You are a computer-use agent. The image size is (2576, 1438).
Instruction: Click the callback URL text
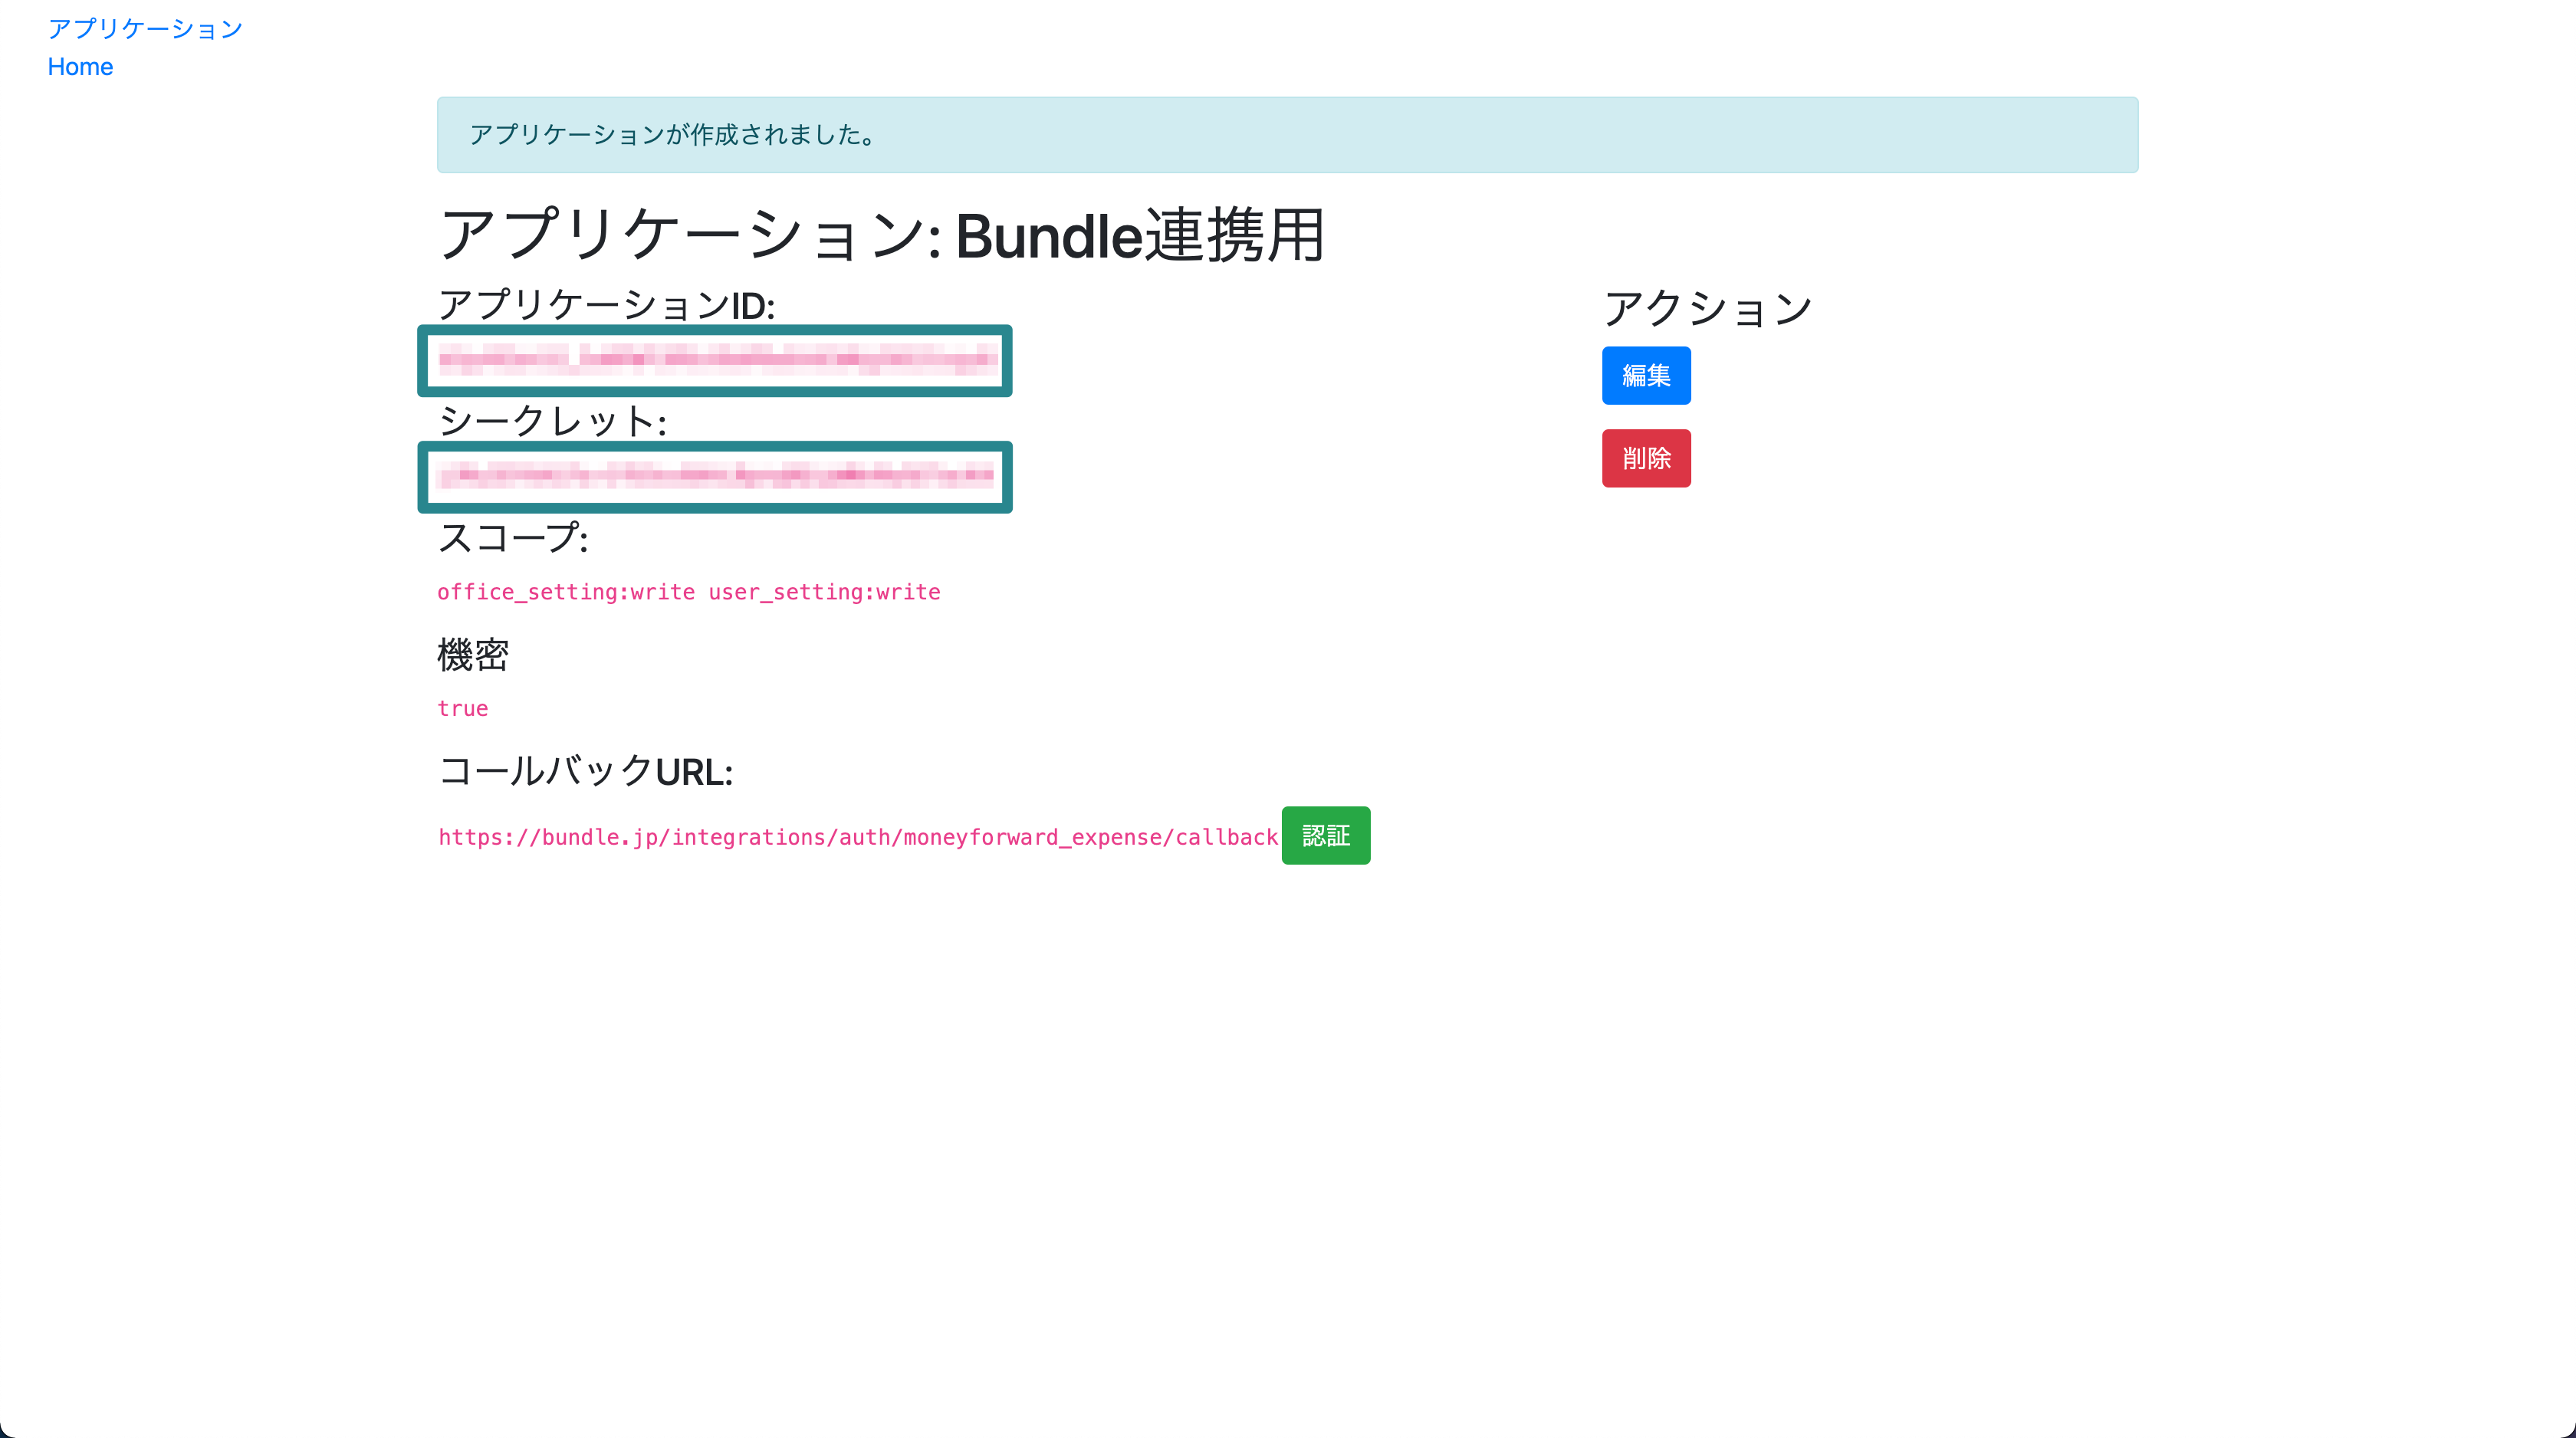coord(858,837)
